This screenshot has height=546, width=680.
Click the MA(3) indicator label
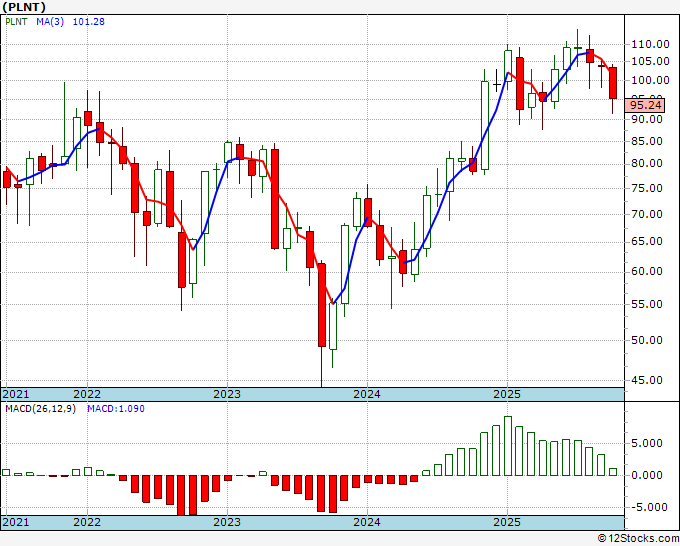[x=50, y=22]
